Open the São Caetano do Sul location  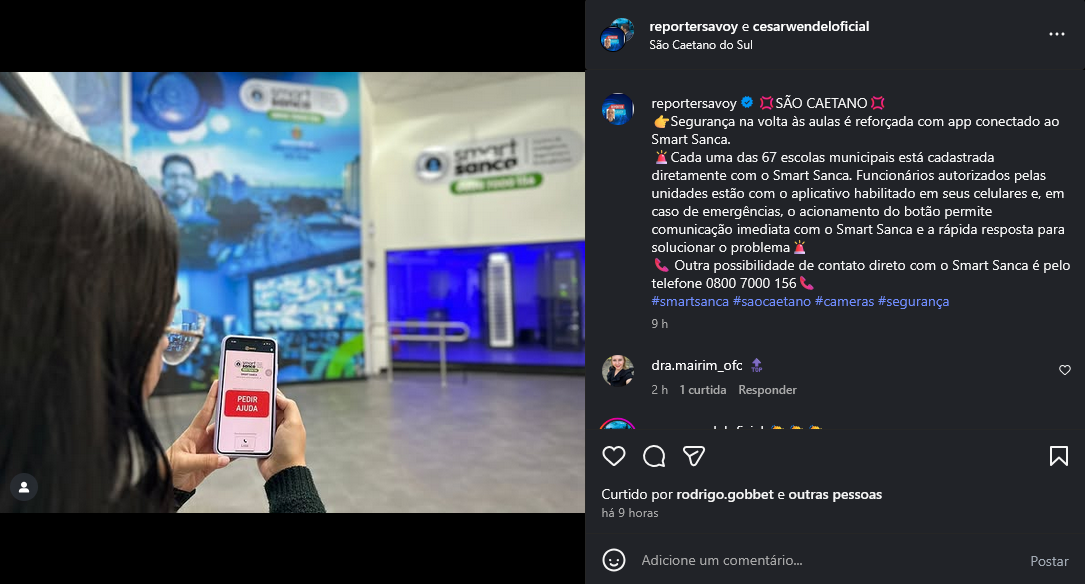click(x=700, y=45)
